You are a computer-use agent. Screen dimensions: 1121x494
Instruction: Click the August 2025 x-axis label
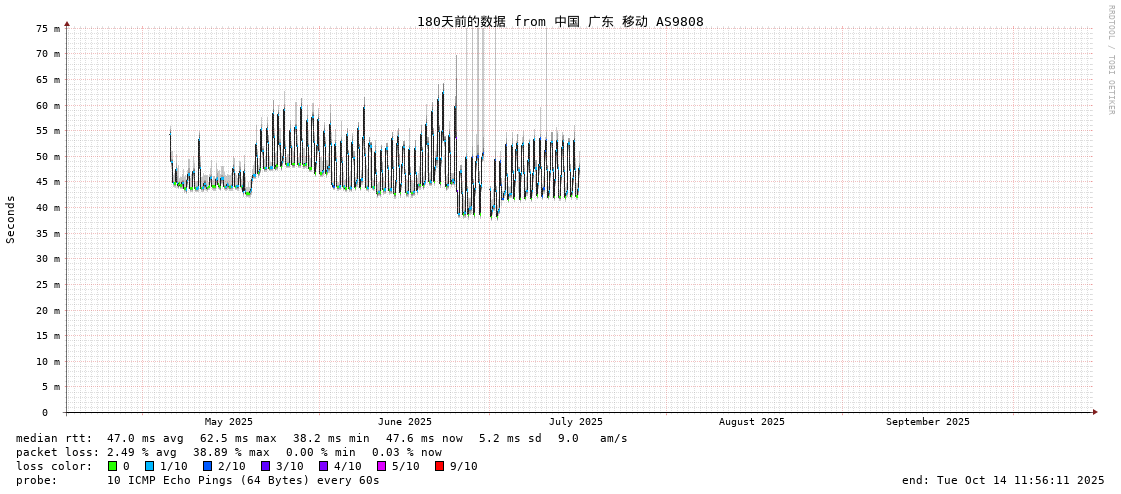coord(752,422)
